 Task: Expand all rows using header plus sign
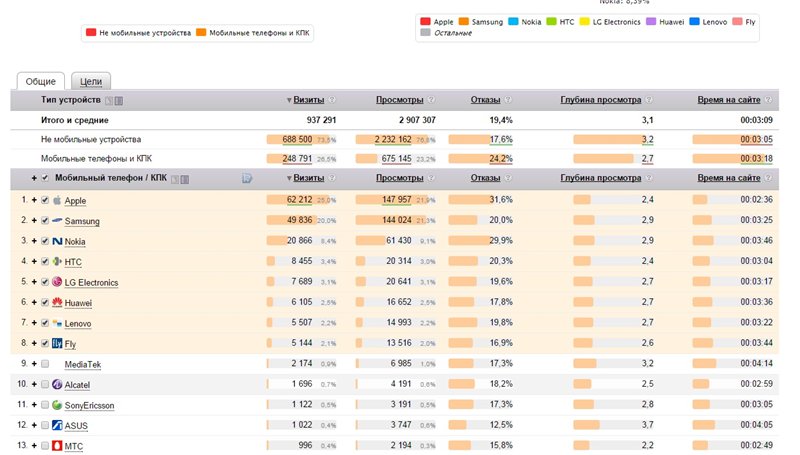coord(33,178)
